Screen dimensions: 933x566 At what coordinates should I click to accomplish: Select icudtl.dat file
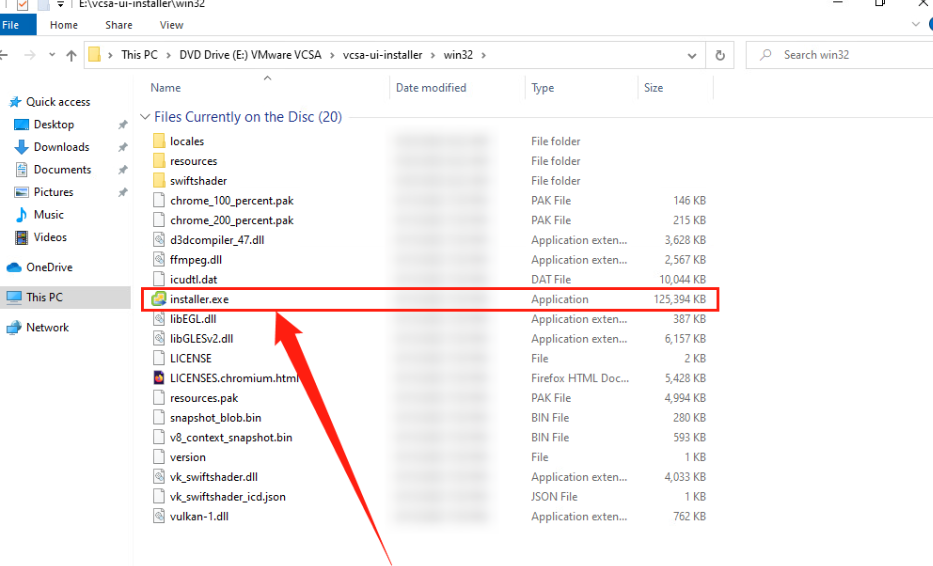pyautogui.click(x=193, y=279)
